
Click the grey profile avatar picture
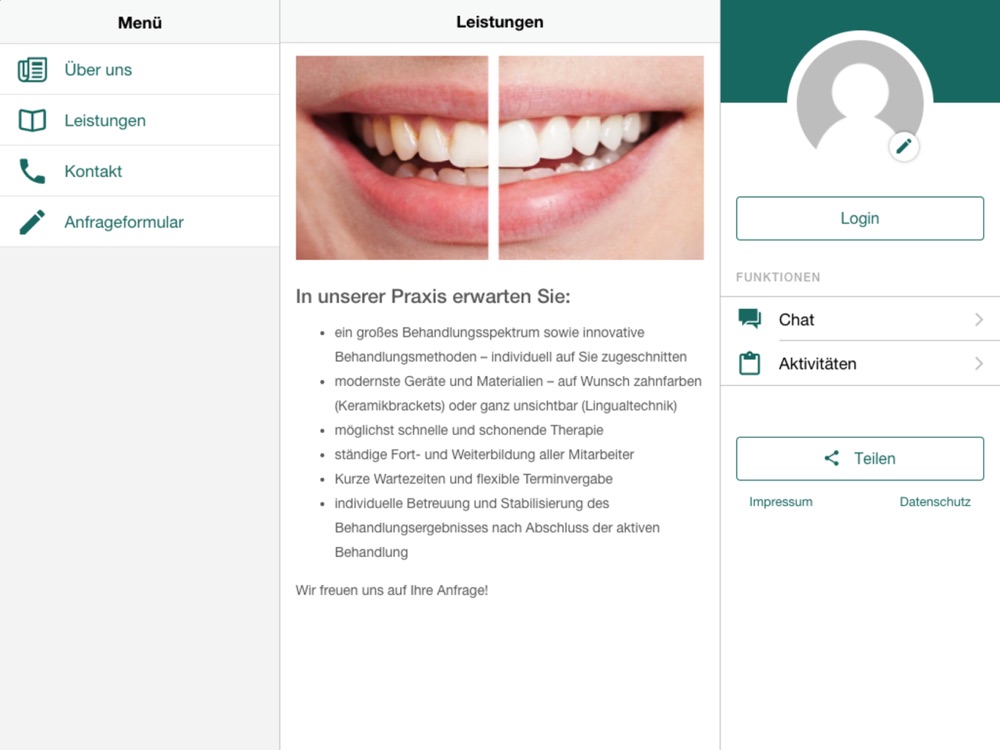pos(860,102)
